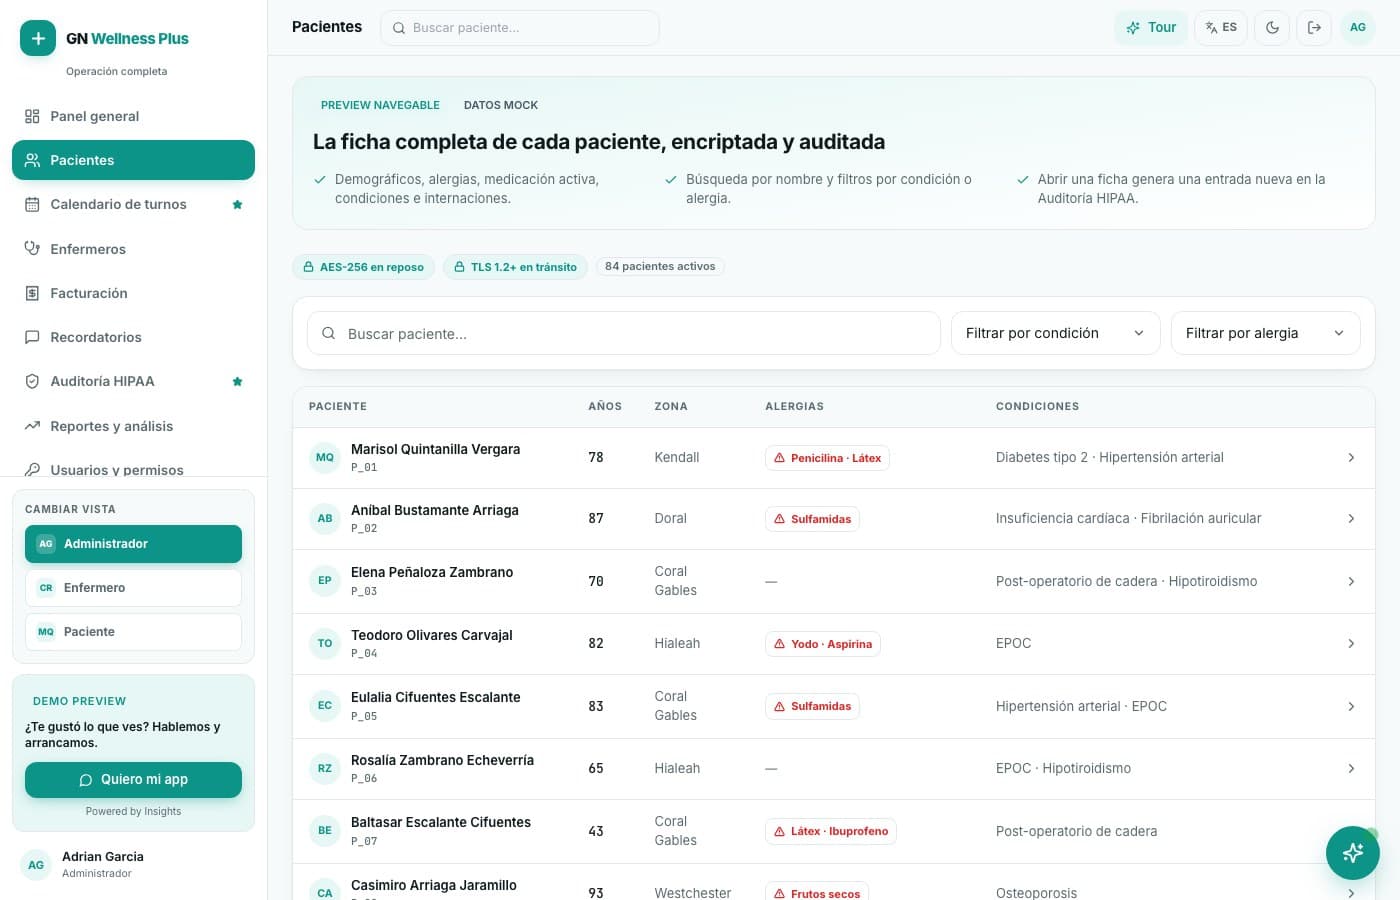The height and width of the screenshot is (900, 1400).
Task: Click the AES-256 en reposo badge
Action: pos(364,267)
